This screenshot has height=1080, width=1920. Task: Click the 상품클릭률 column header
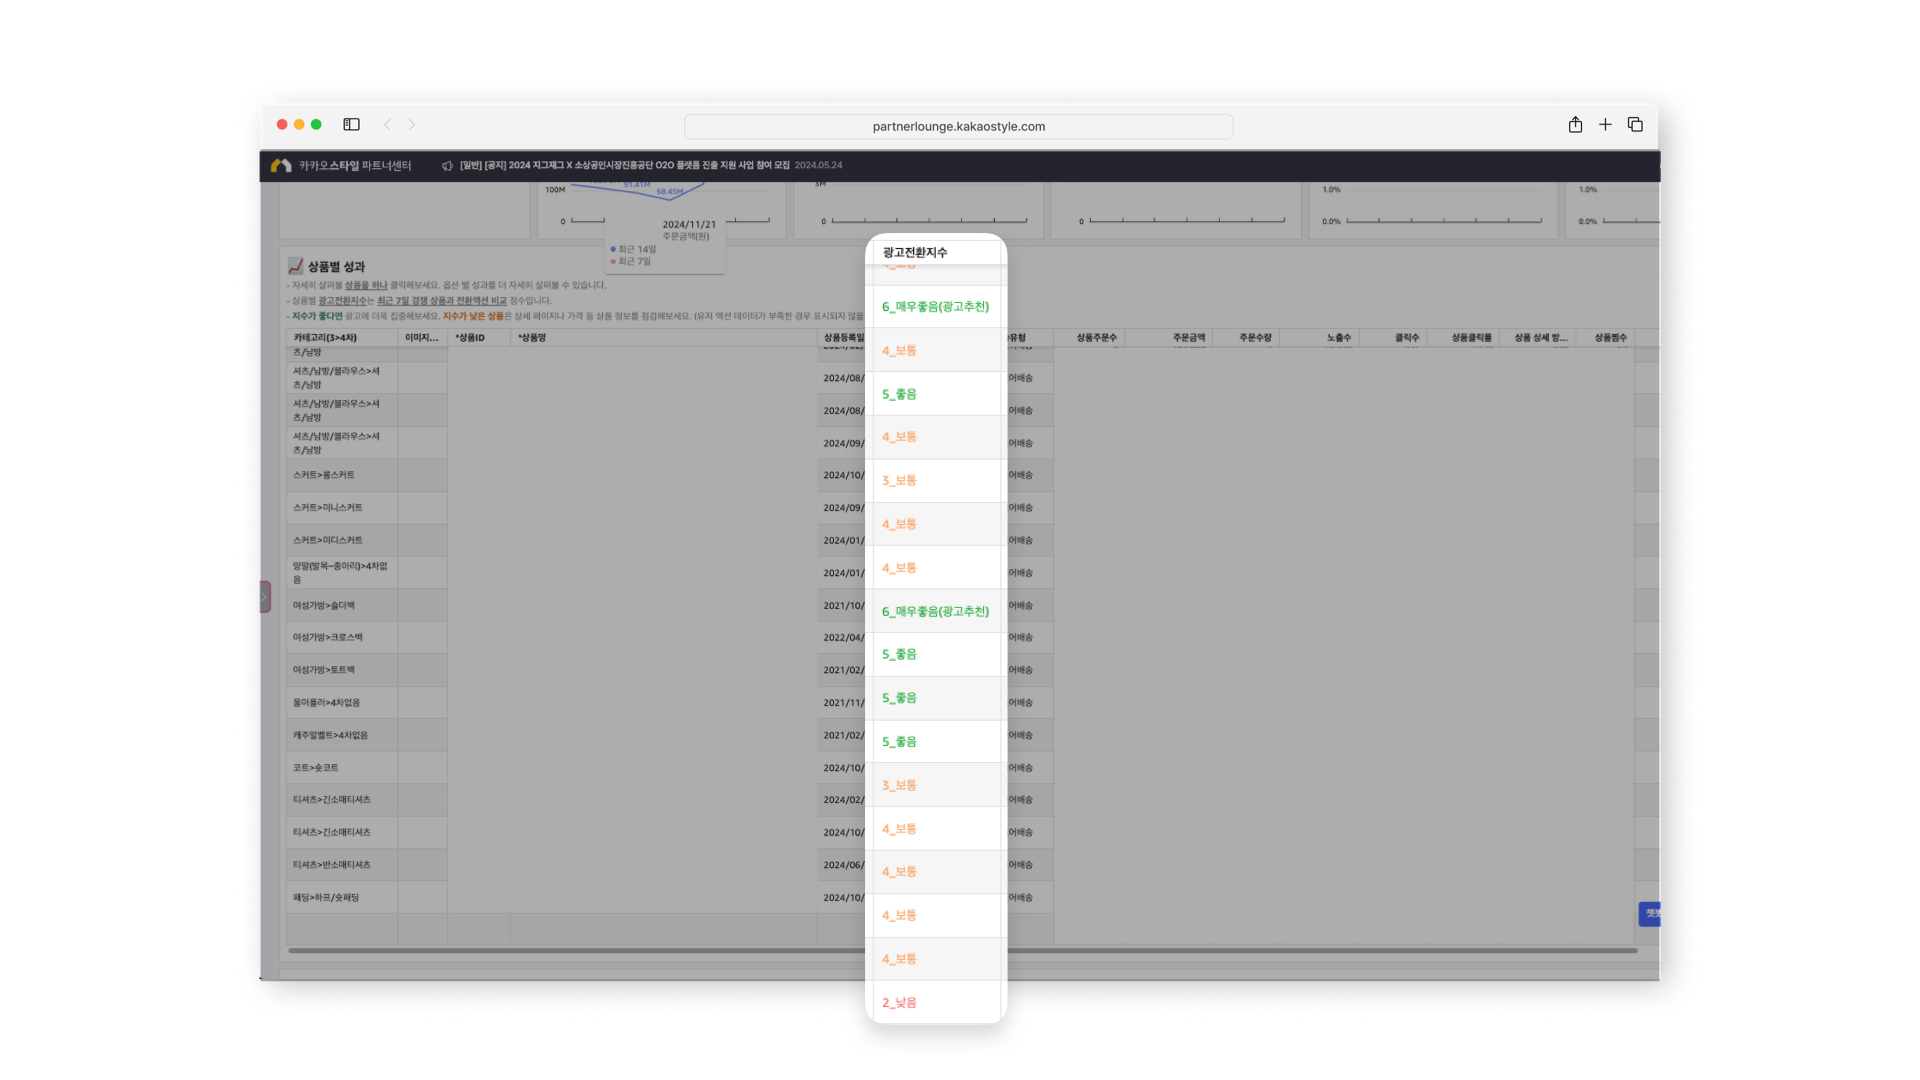click(x=1463, y=338)
